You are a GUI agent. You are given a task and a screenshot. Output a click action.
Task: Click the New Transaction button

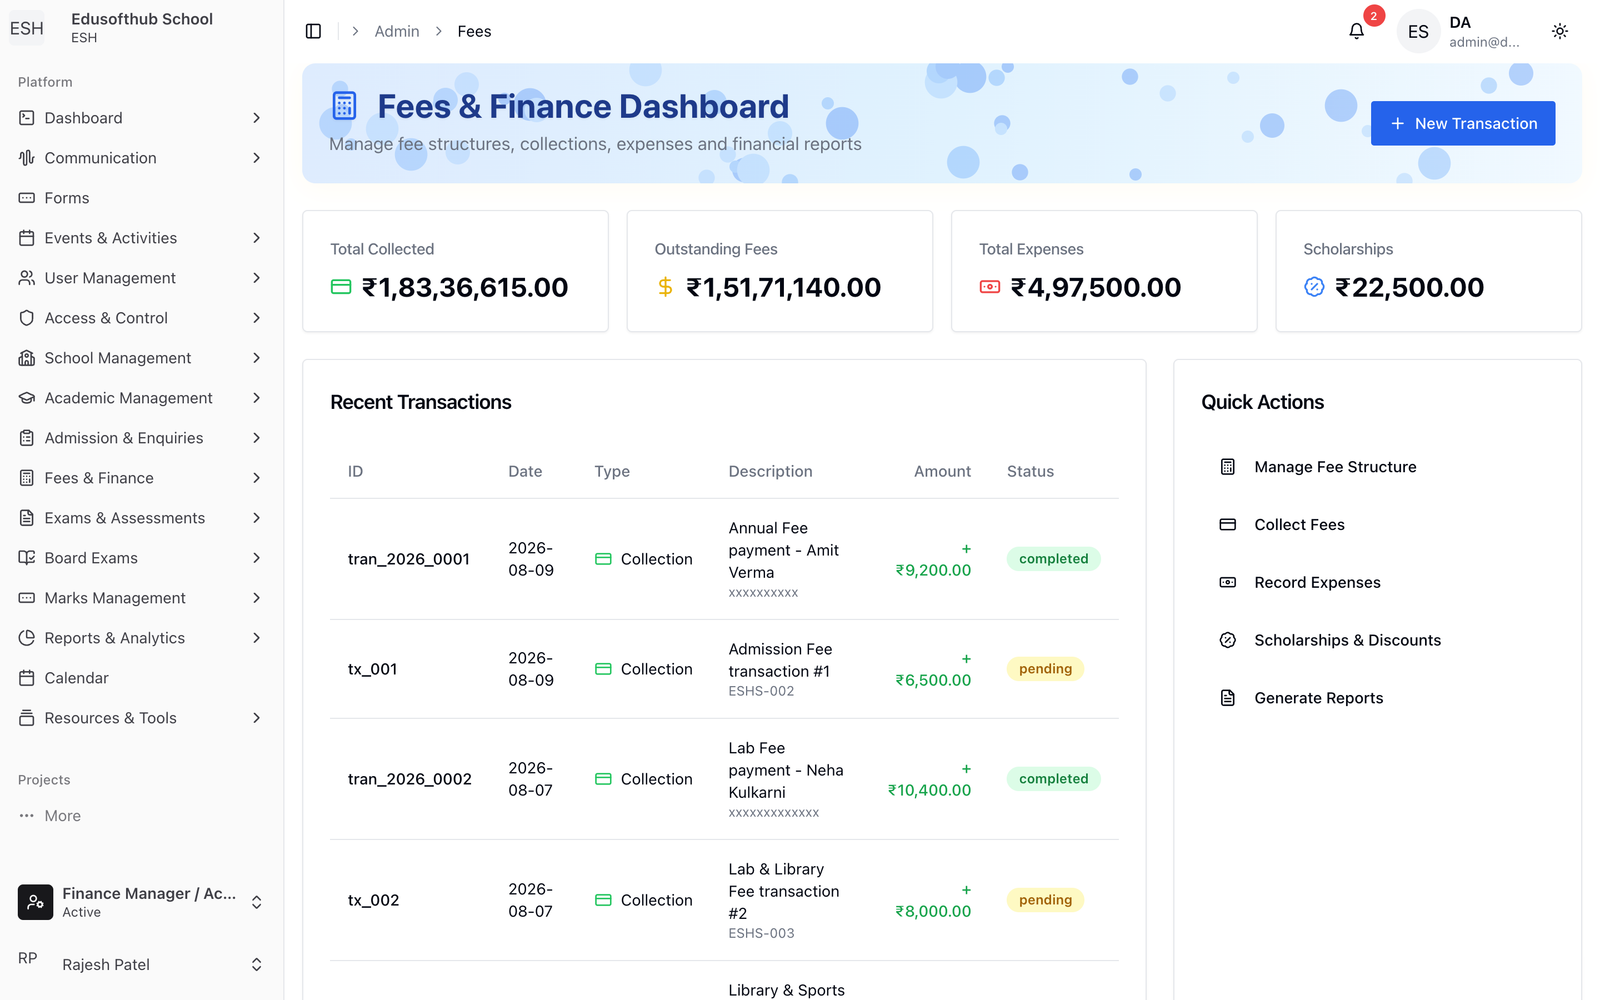click(1463, 123)
